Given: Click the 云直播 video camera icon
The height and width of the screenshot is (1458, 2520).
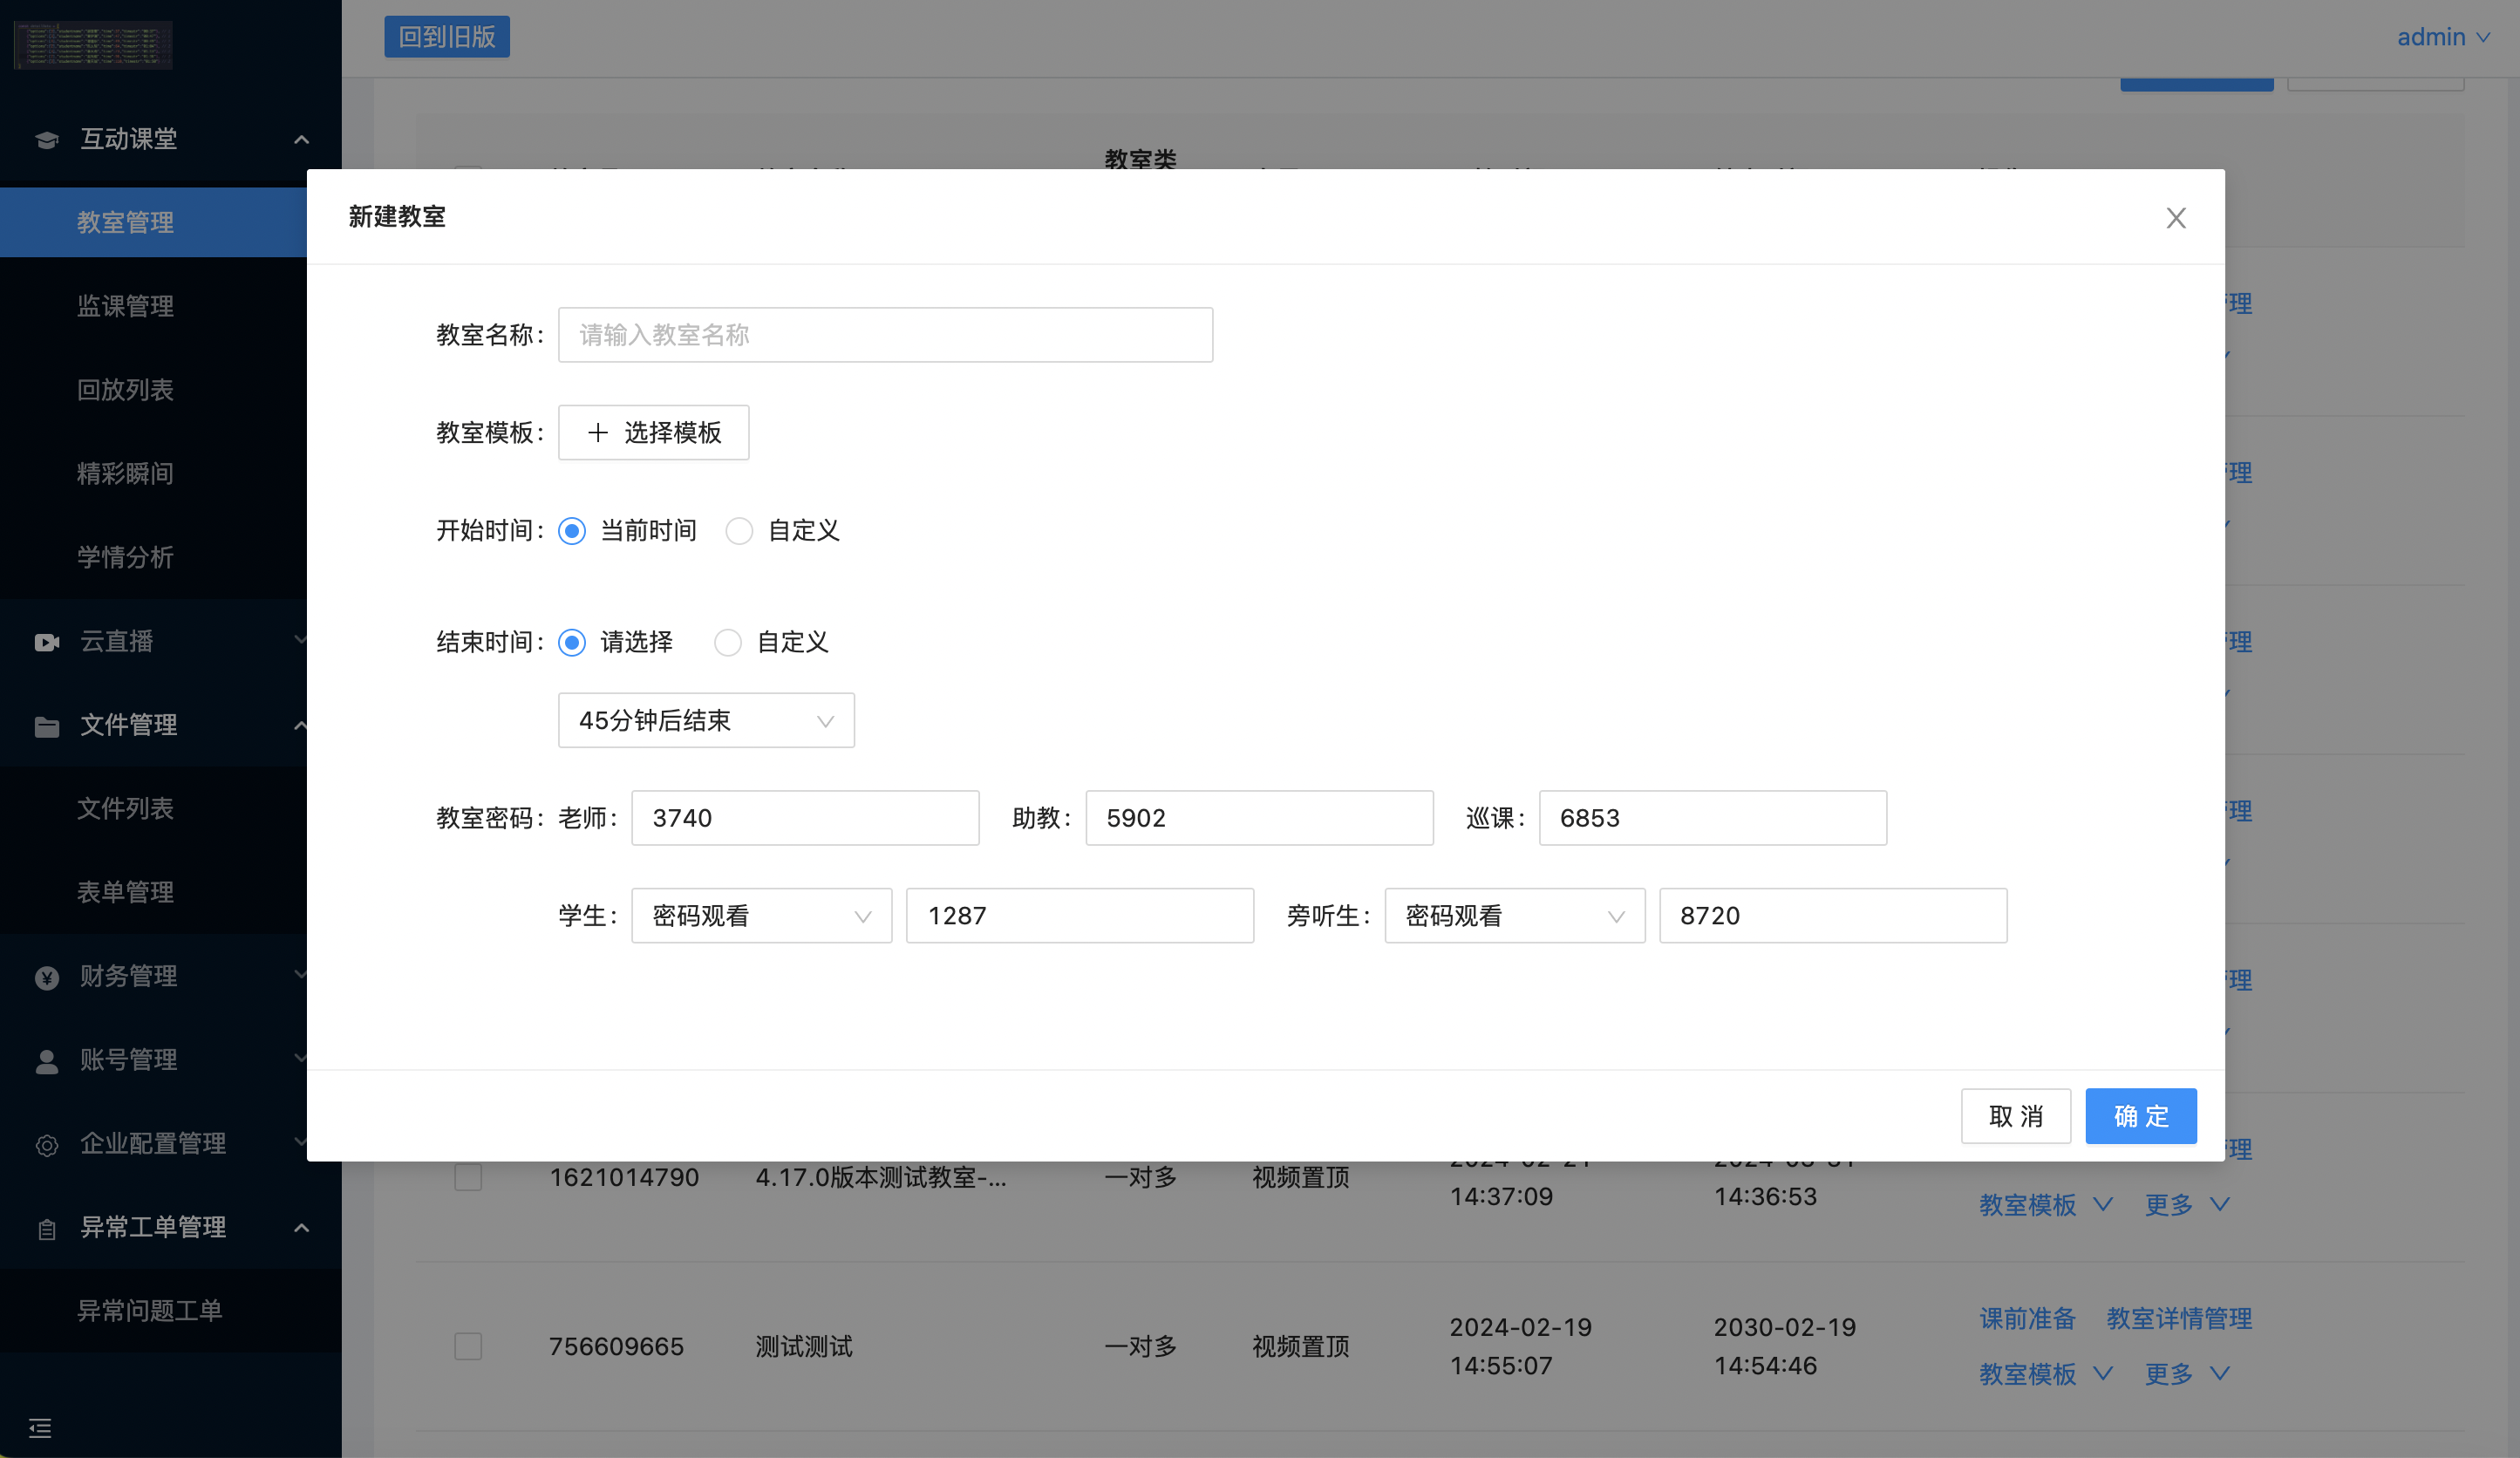Looking at the screenshot, I should [46, 642].
